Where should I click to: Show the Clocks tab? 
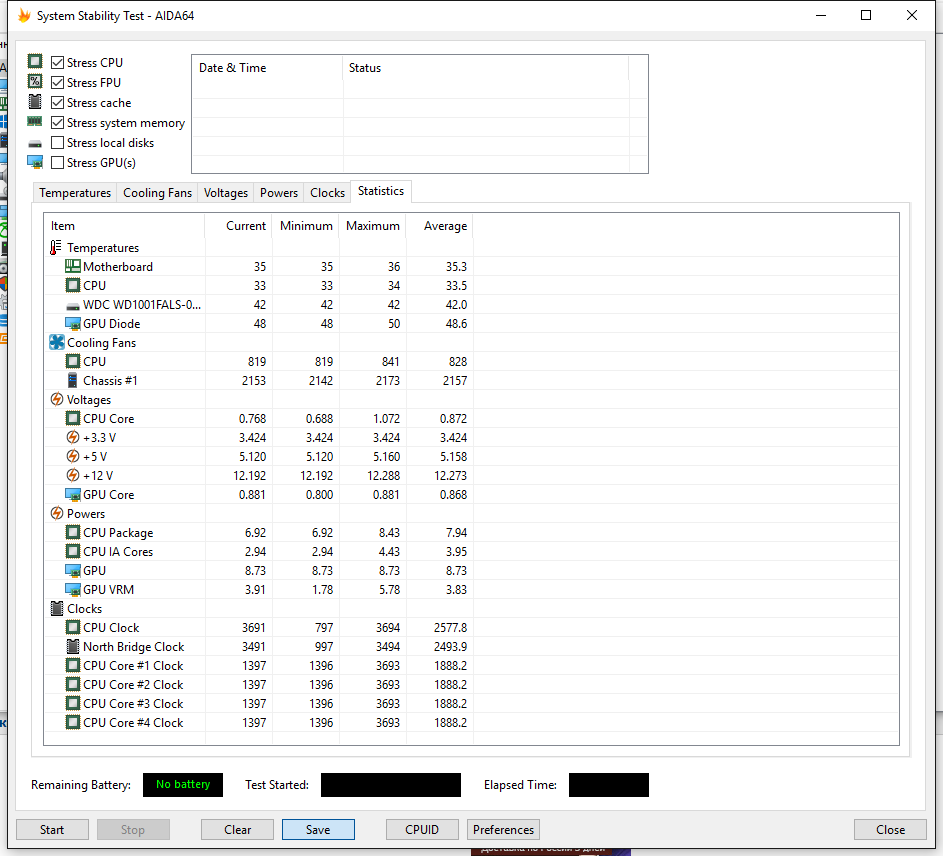click(327, 192)
